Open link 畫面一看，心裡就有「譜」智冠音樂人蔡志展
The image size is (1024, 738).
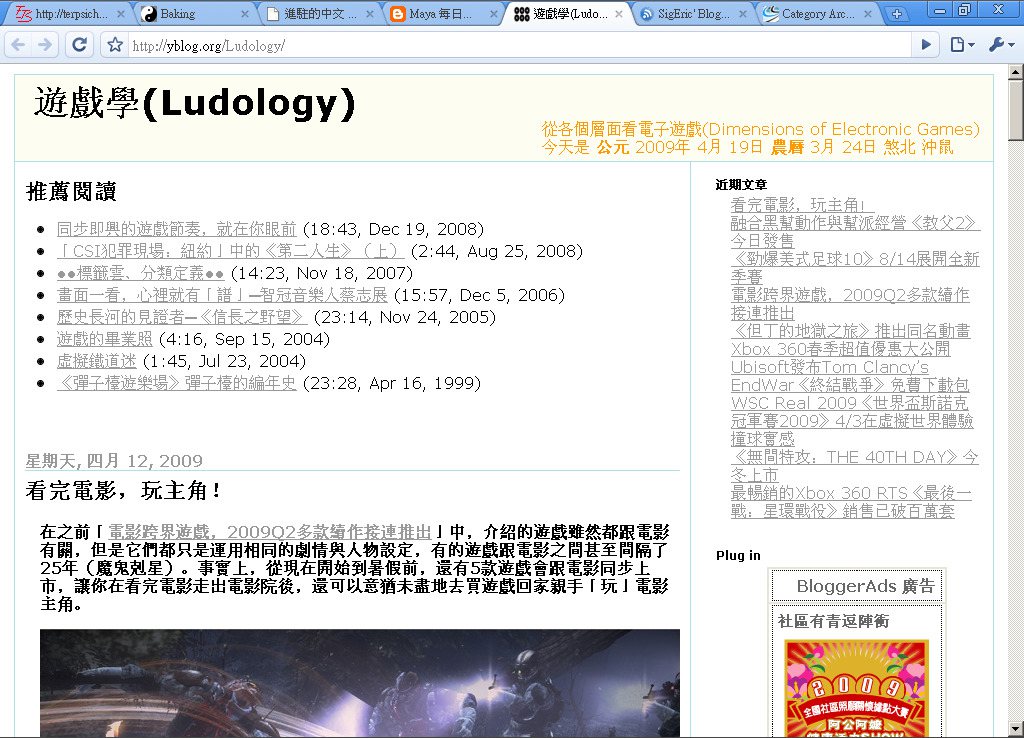point(222,295)
